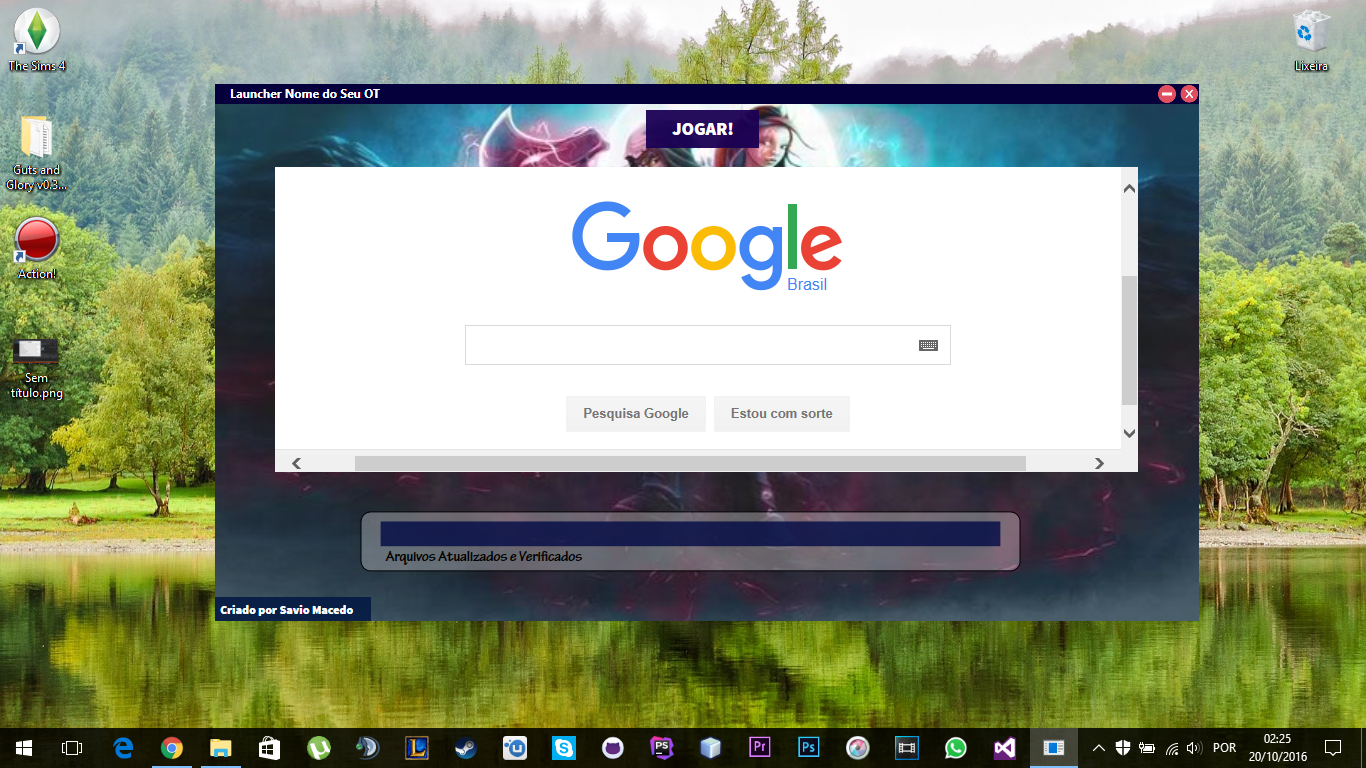Click the horizontal scrollbar right arrow
This screenshot has height=768, width=1366.
point(1099,463)
